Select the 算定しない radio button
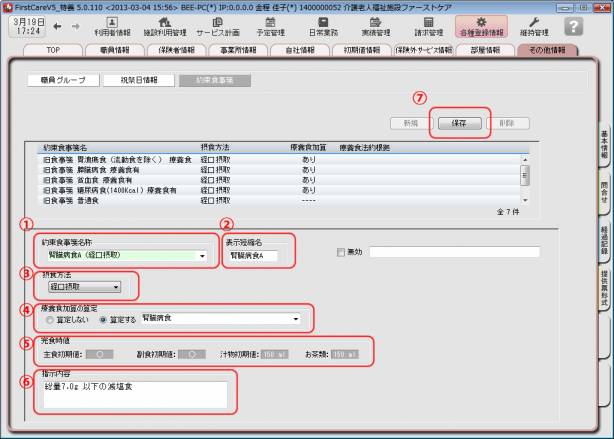Screen dimensions: 614x439 point(47,320)
